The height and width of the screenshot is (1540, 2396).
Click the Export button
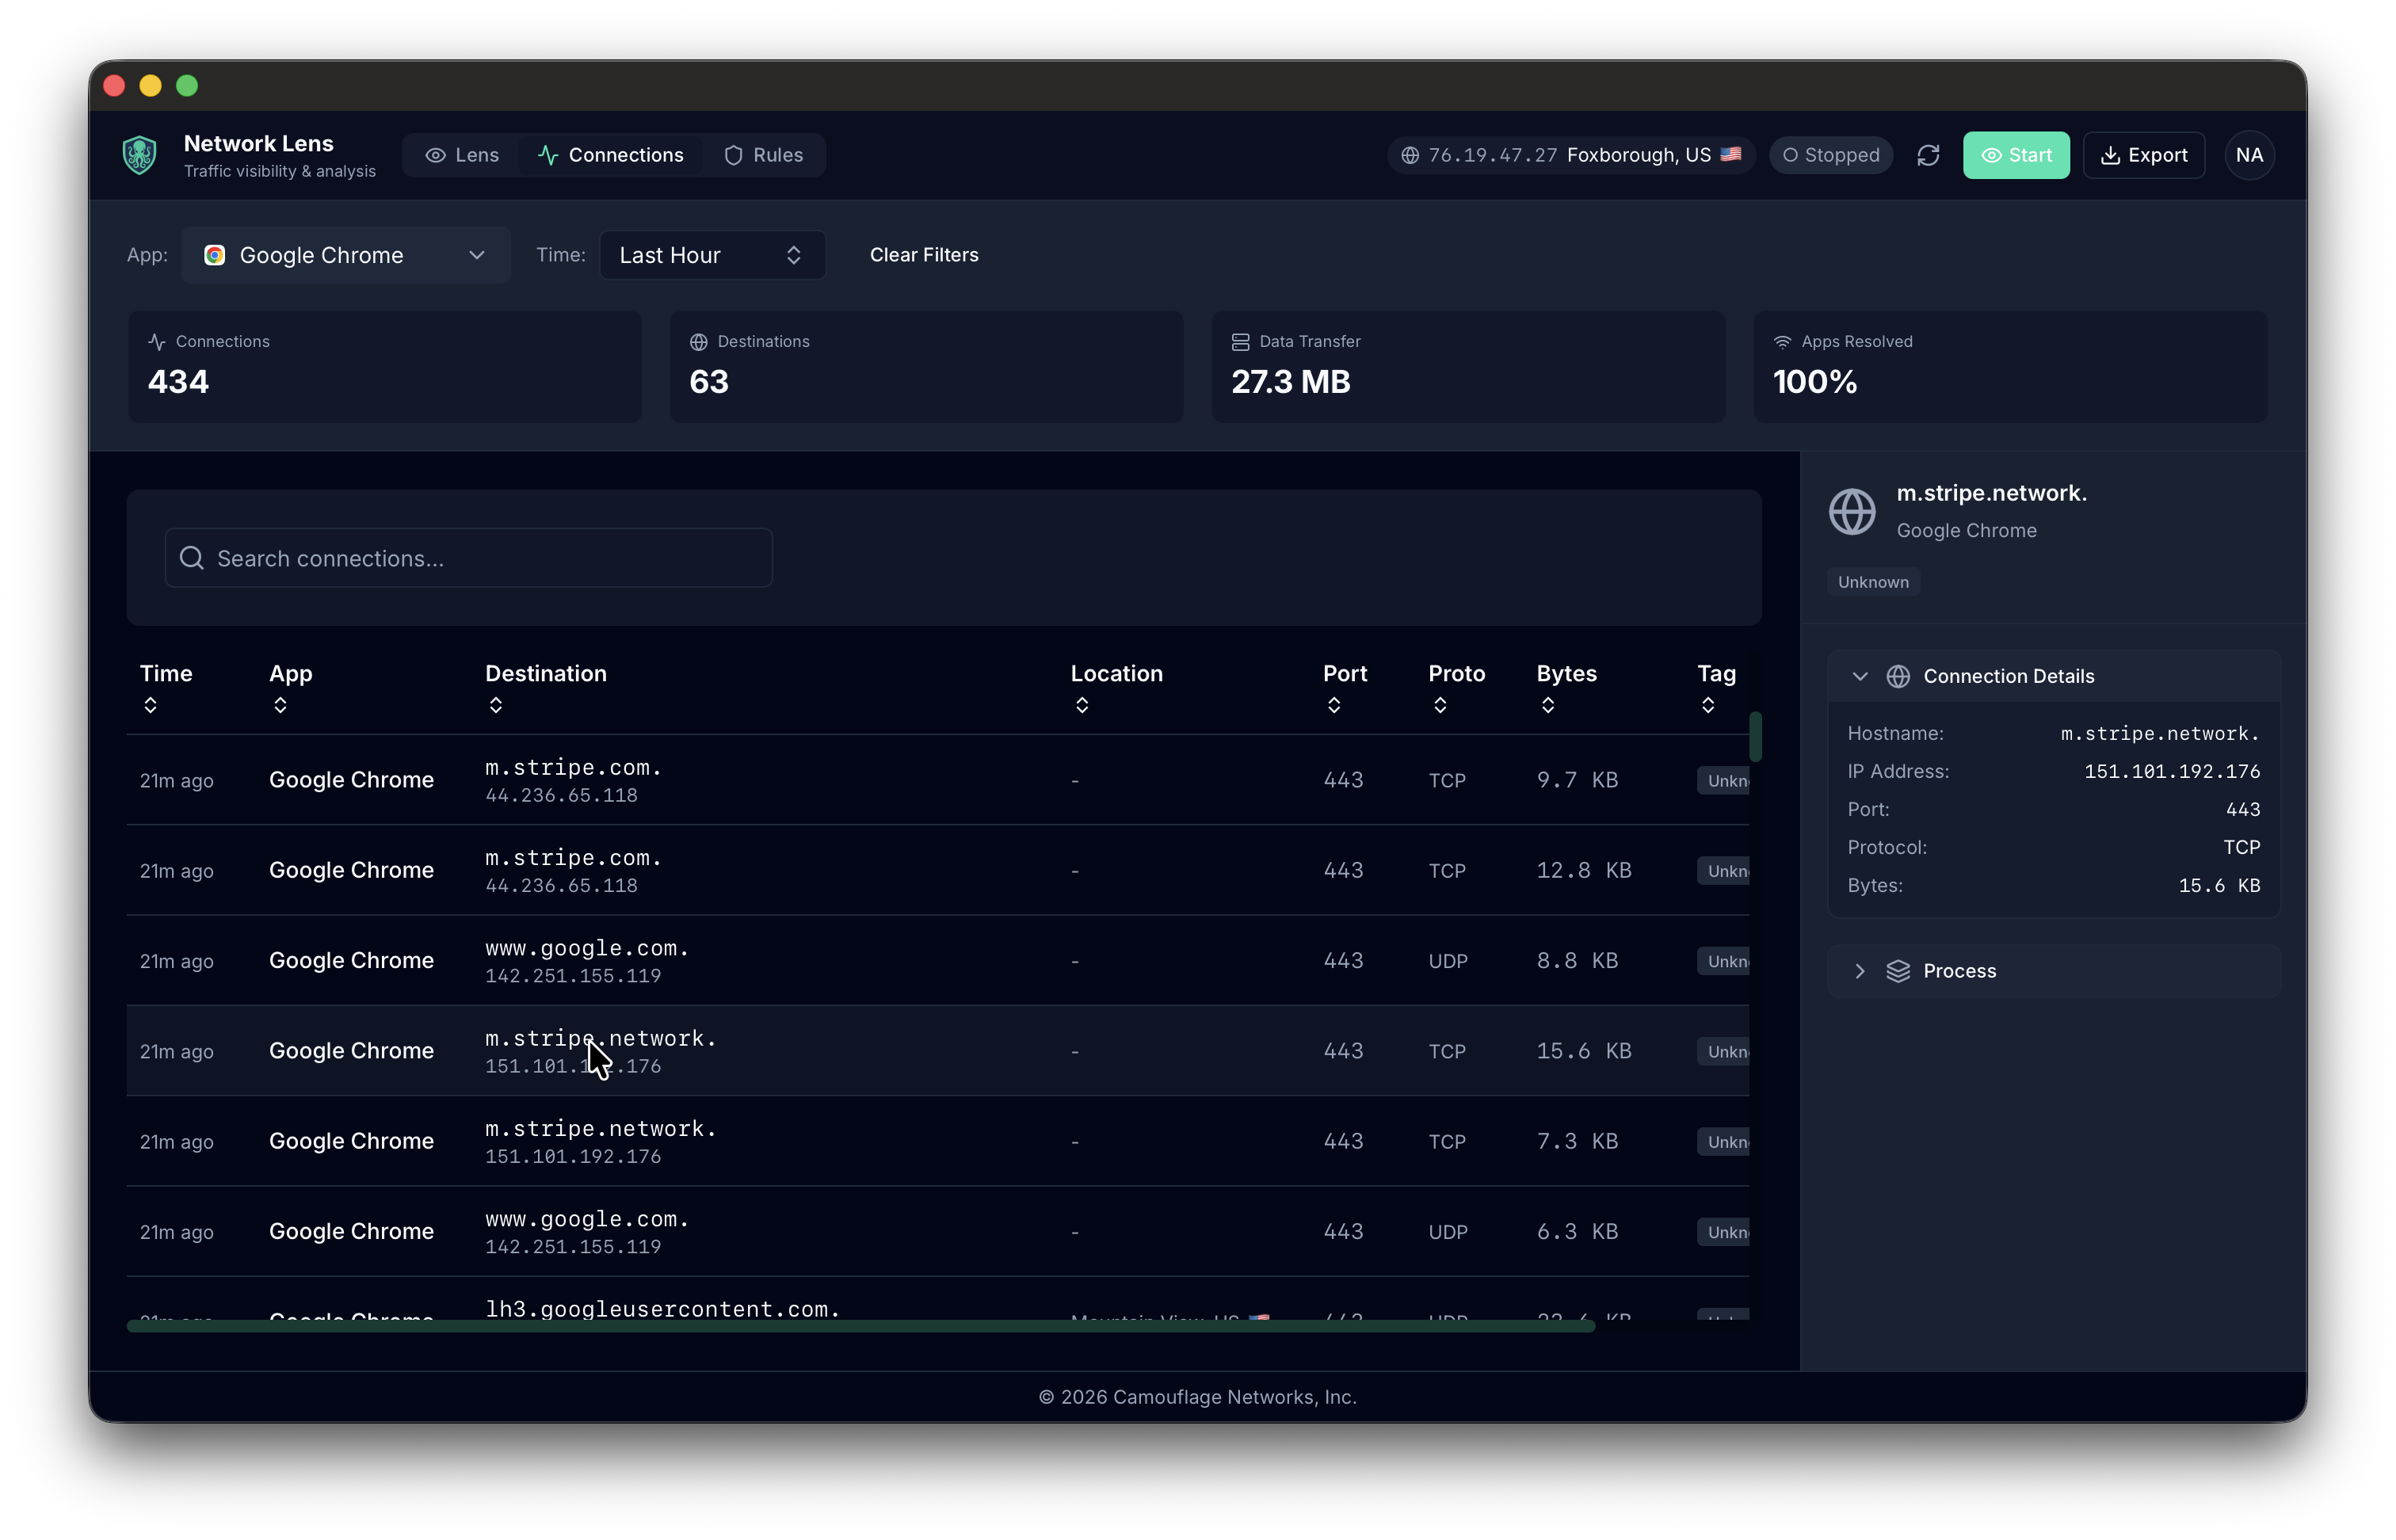(2144, 155)
